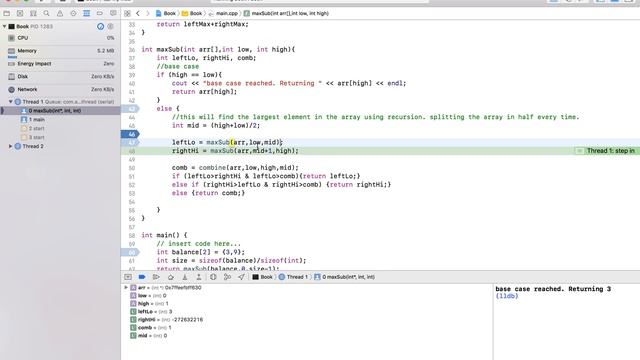Open the Test navigator
The height and width of the screenshot is (360, 640).
[73, 13]
